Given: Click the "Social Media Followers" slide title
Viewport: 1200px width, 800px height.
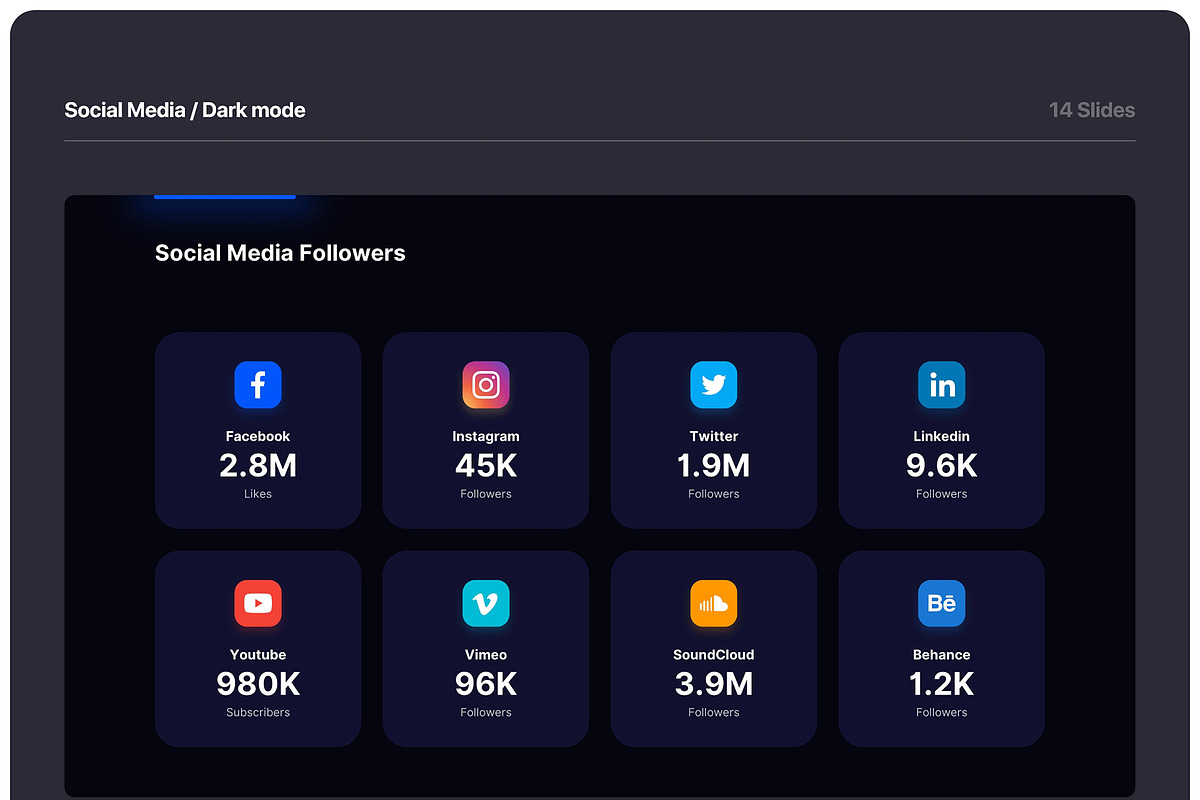Looking at the screenshot, I should tap(280, 253).
